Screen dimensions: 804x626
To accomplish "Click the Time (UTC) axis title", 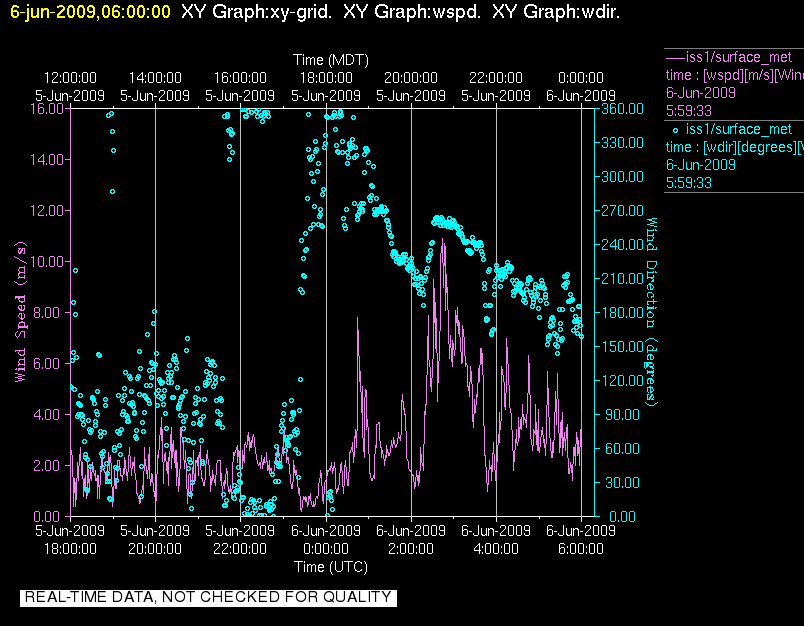I will click(329, 566).
